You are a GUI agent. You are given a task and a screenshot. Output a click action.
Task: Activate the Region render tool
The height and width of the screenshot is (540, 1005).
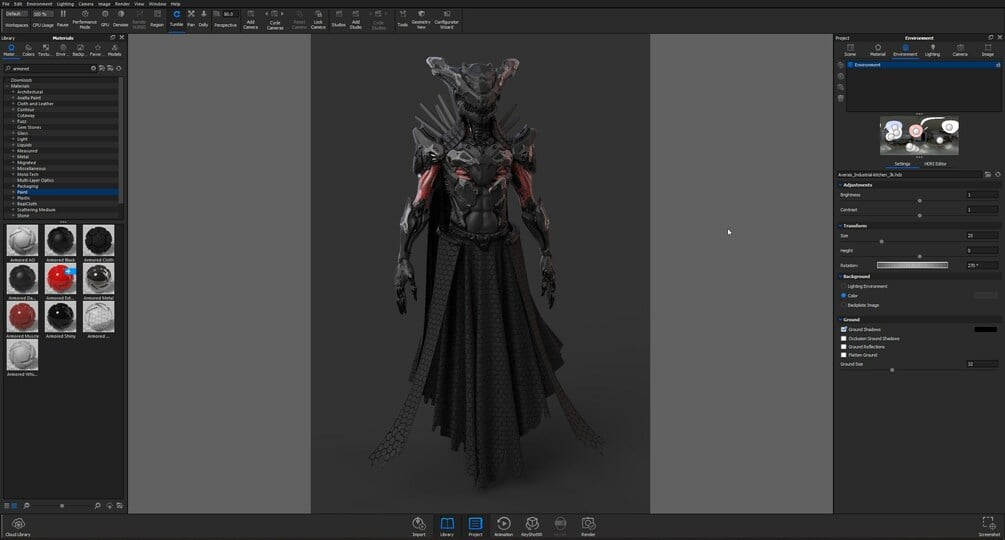[x=157, y=19]
